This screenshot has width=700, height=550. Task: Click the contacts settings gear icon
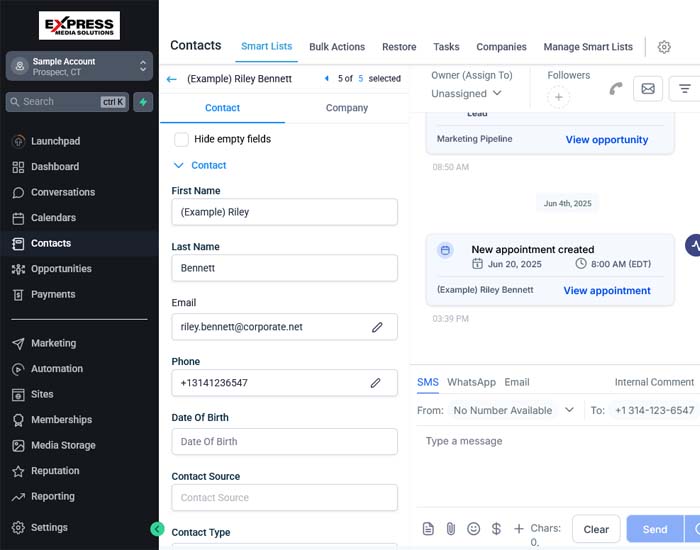(664, 46)
